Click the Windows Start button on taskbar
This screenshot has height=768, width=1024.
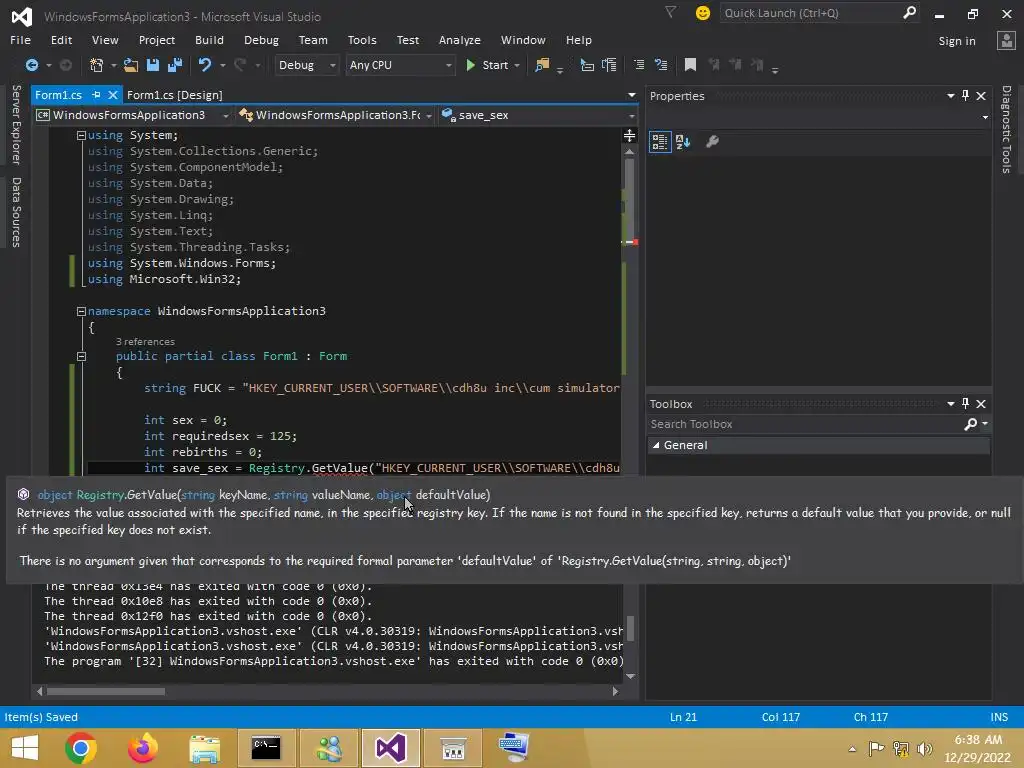pyautogui.click(x=25, y=748)
